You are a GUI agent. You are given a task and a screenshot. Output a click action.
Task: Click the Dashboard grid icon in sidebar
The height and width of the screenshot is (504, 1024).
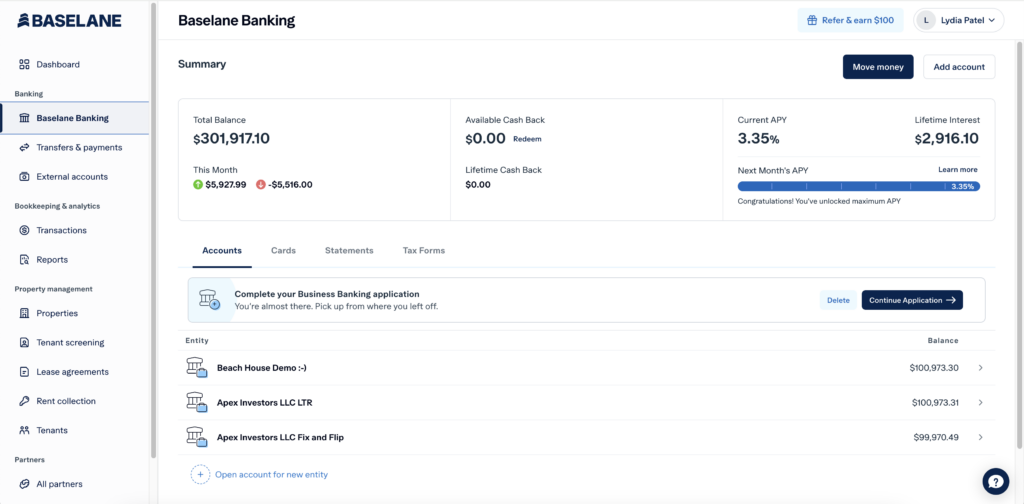(x=24, y=64)
